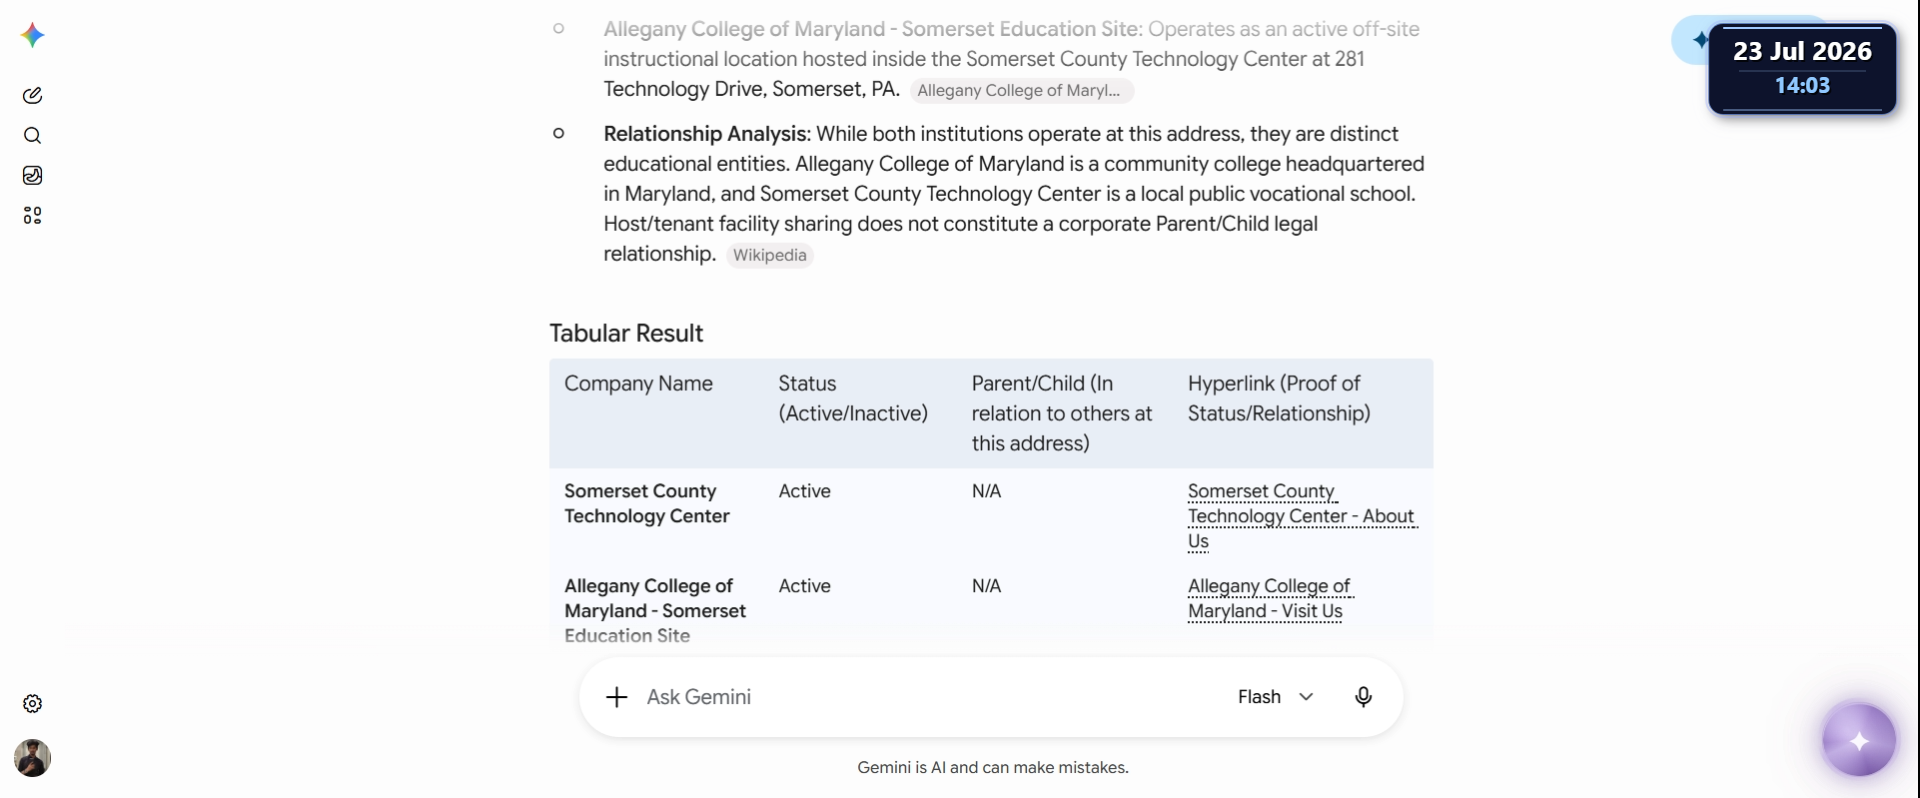This screenshot has height=798, width=1920.
Task: Open the Allegany College of Maryl... source chip
Action: pyautogui.click(x=1021, y=90)
